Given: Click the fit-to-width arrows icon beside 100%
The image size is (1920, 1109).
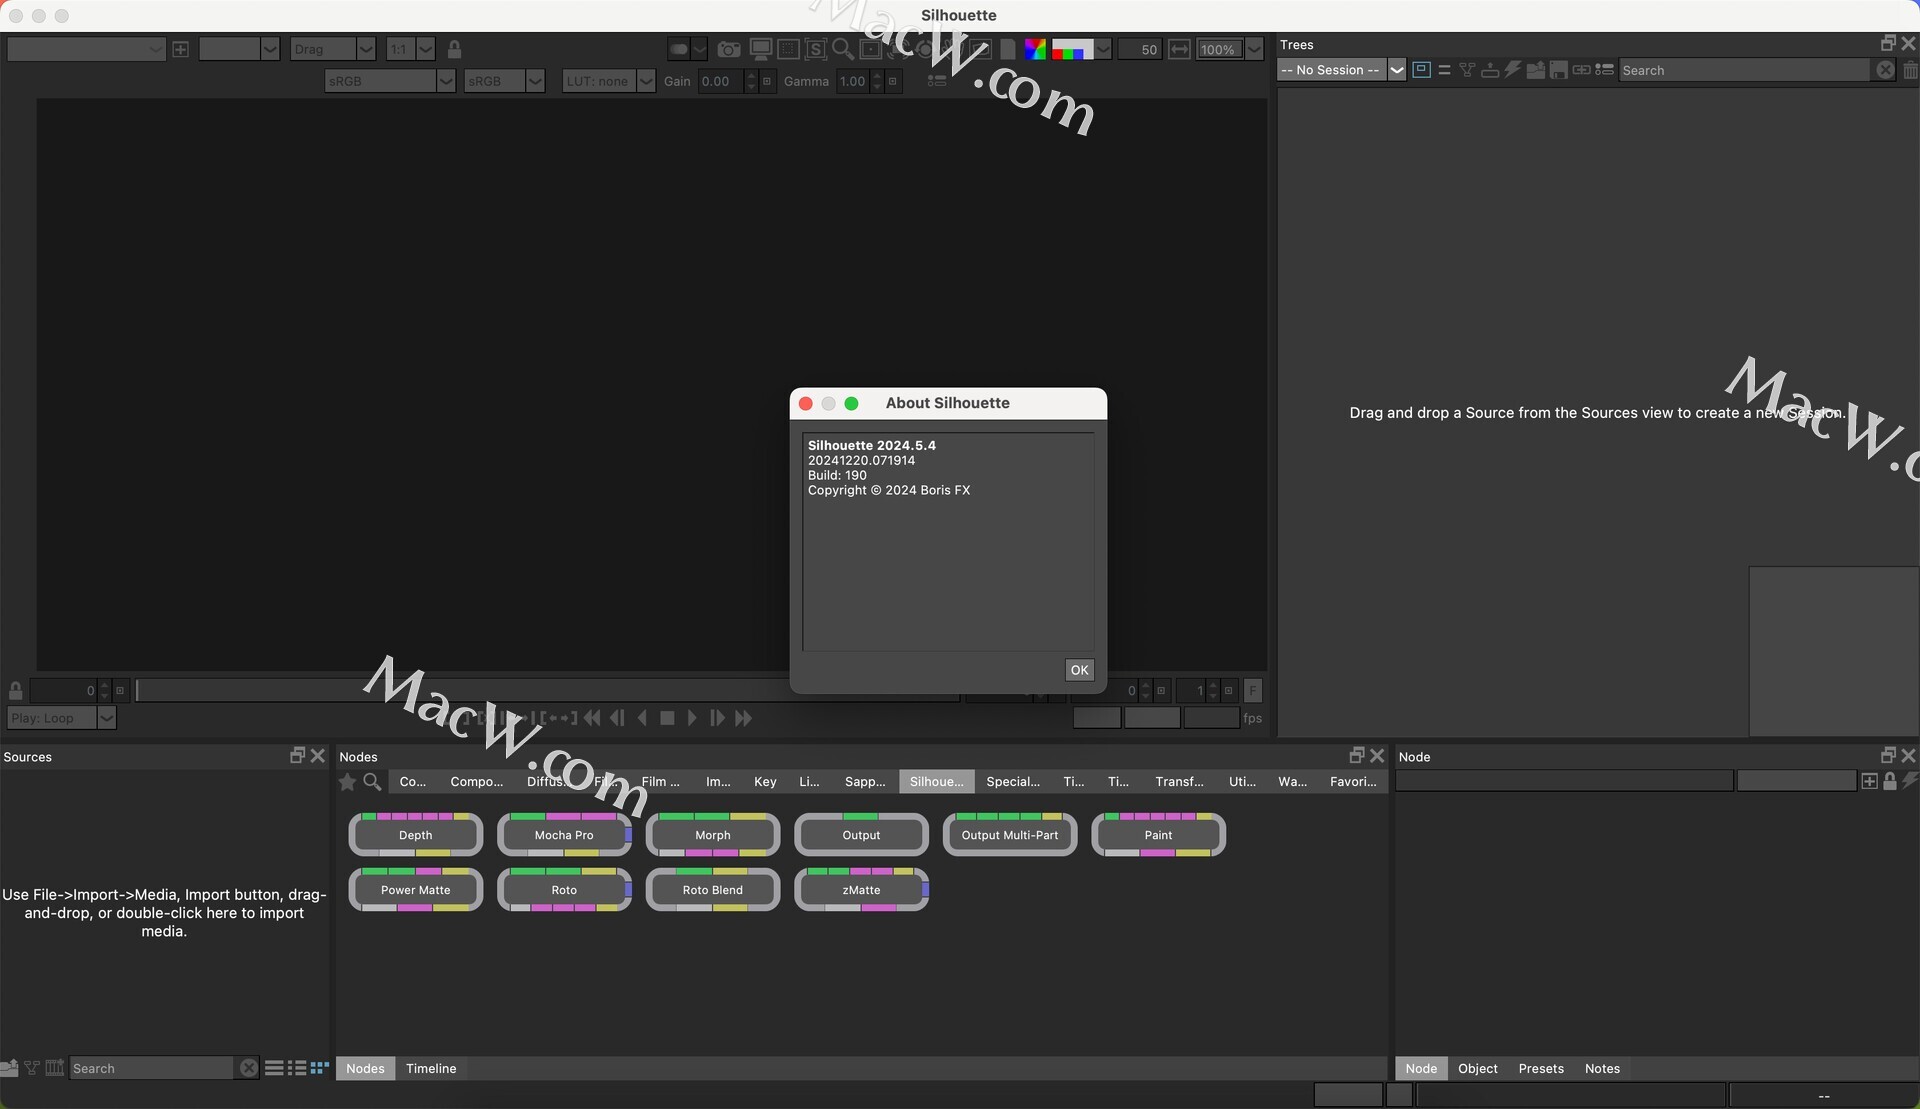Looking at the screenshot, I should (1180, 49).
